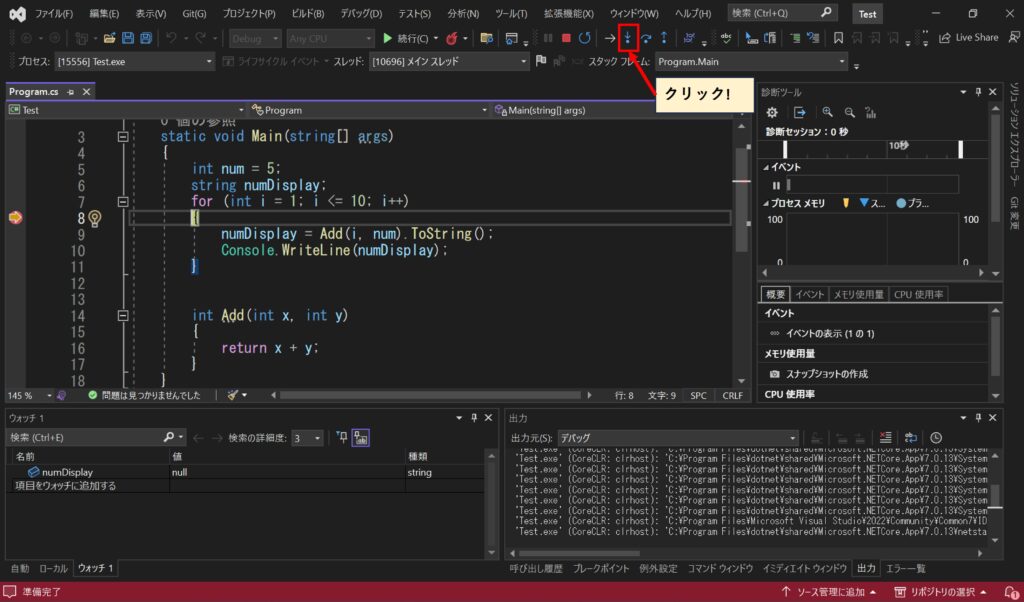
Task: Open file with the folder icon
Action: click(110, 38)
